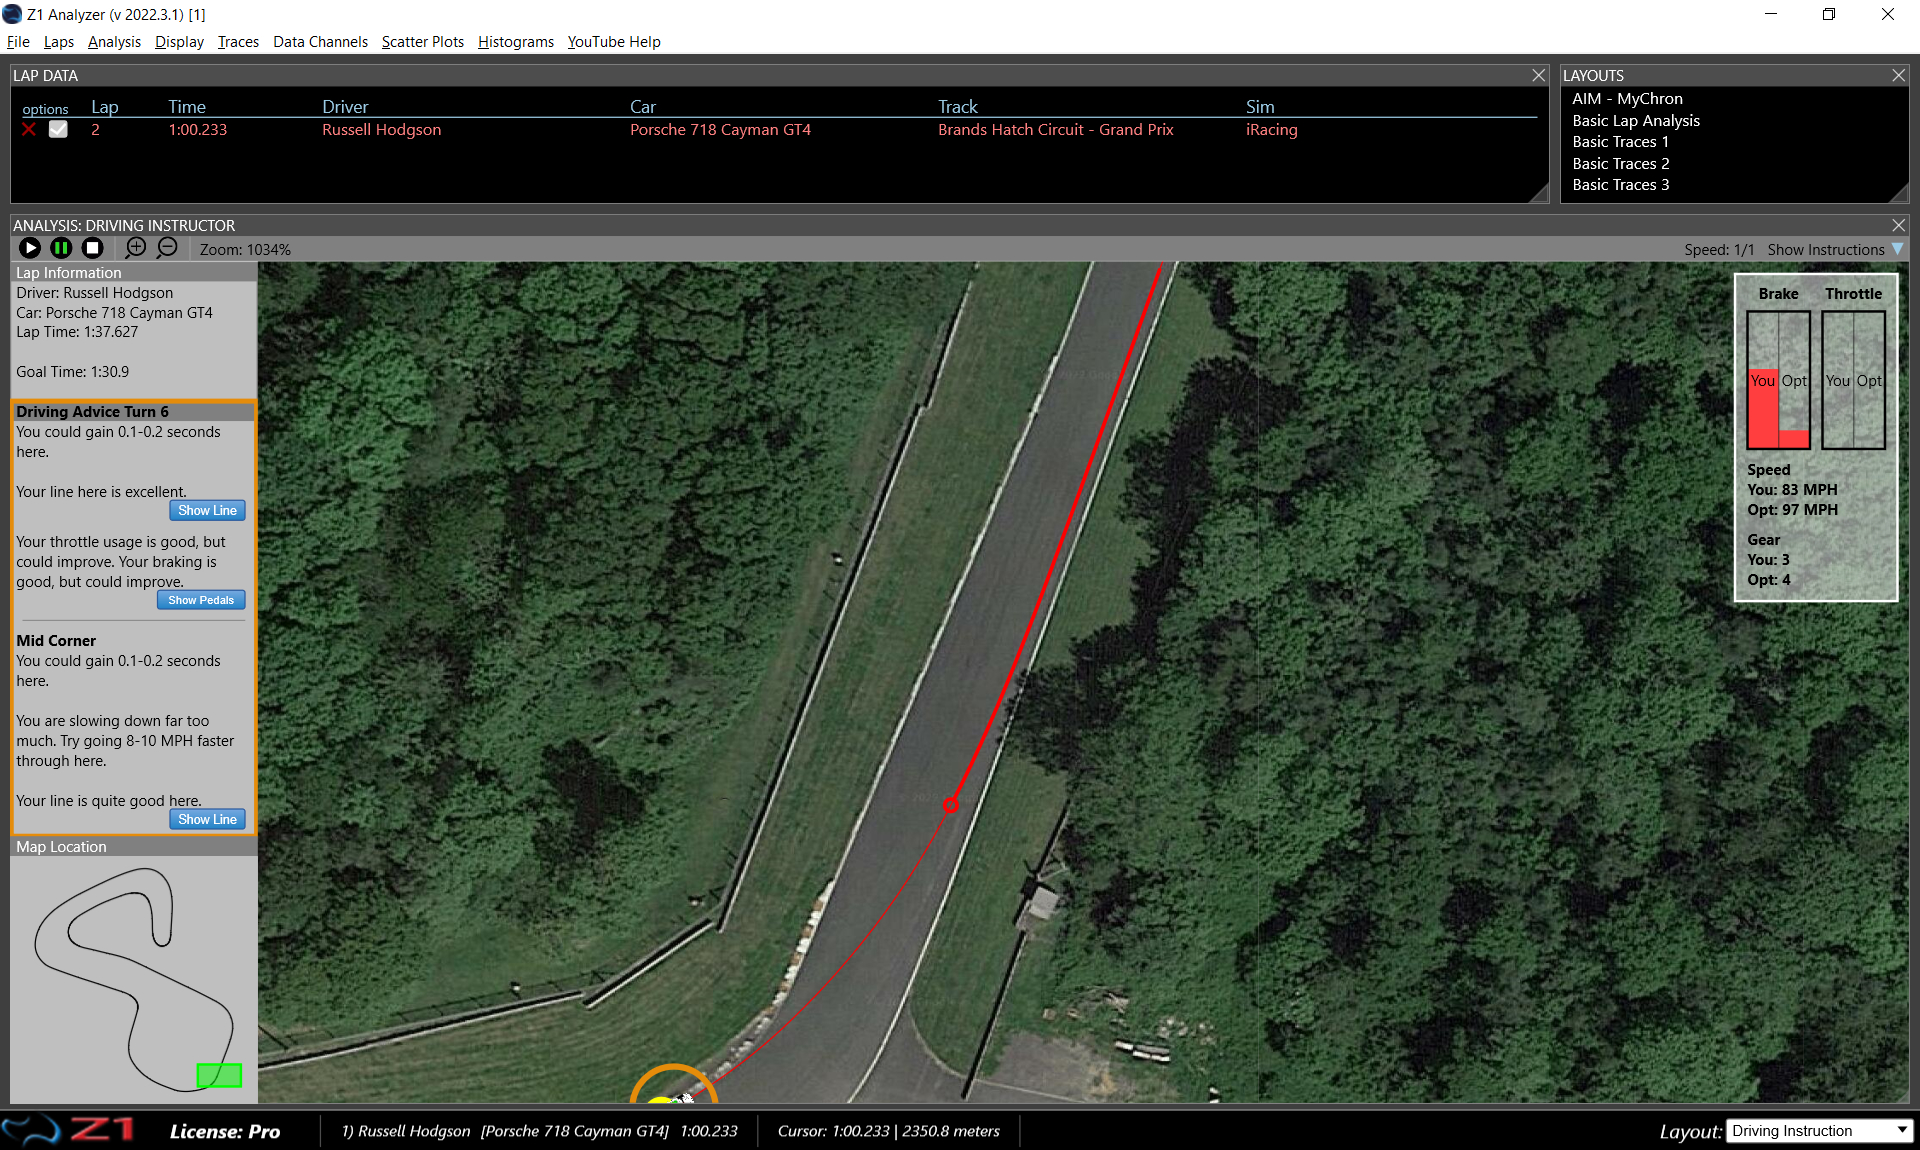The height and width of the screenshot is (1150, 1920).
Task: Click the Car column header
Action: [643, 107]
